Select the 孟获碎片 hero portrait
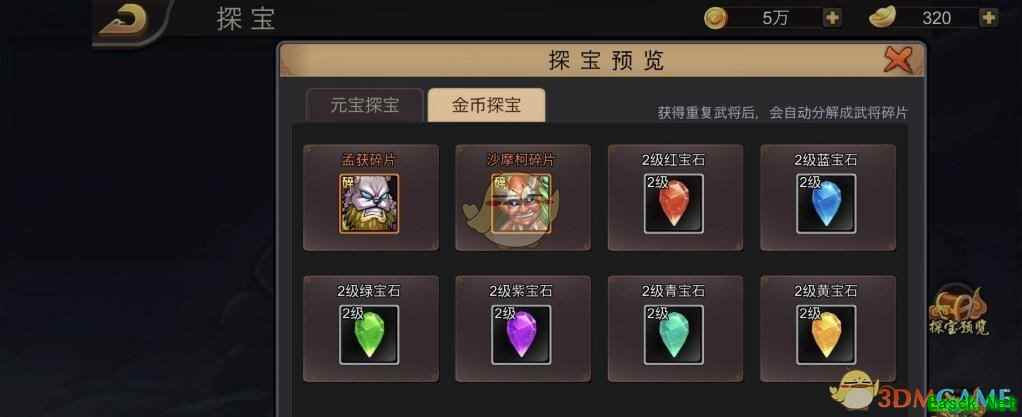The height and width of the screenshot is (417, 1022). point(369,203)
